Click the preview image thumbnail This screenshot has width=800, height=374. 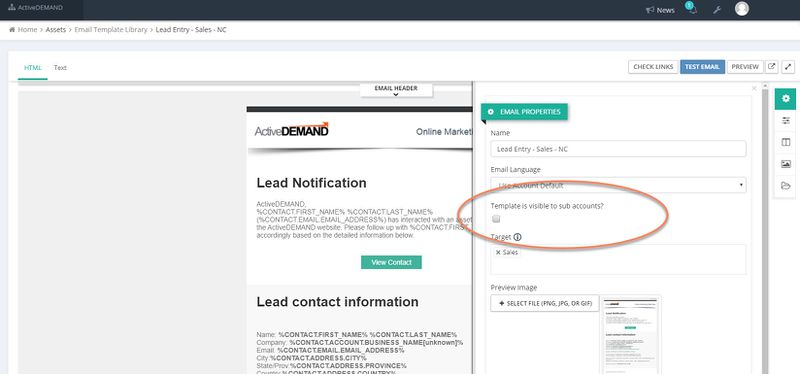(631, 335)
